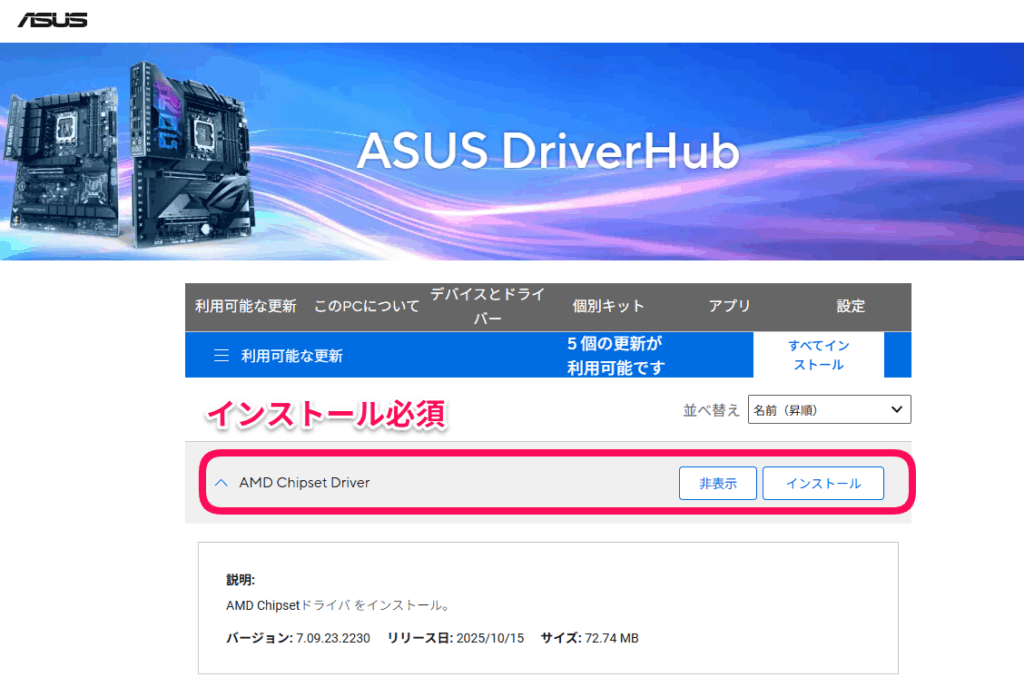
Task: Open the このPCについて tab
Action: 367,306
